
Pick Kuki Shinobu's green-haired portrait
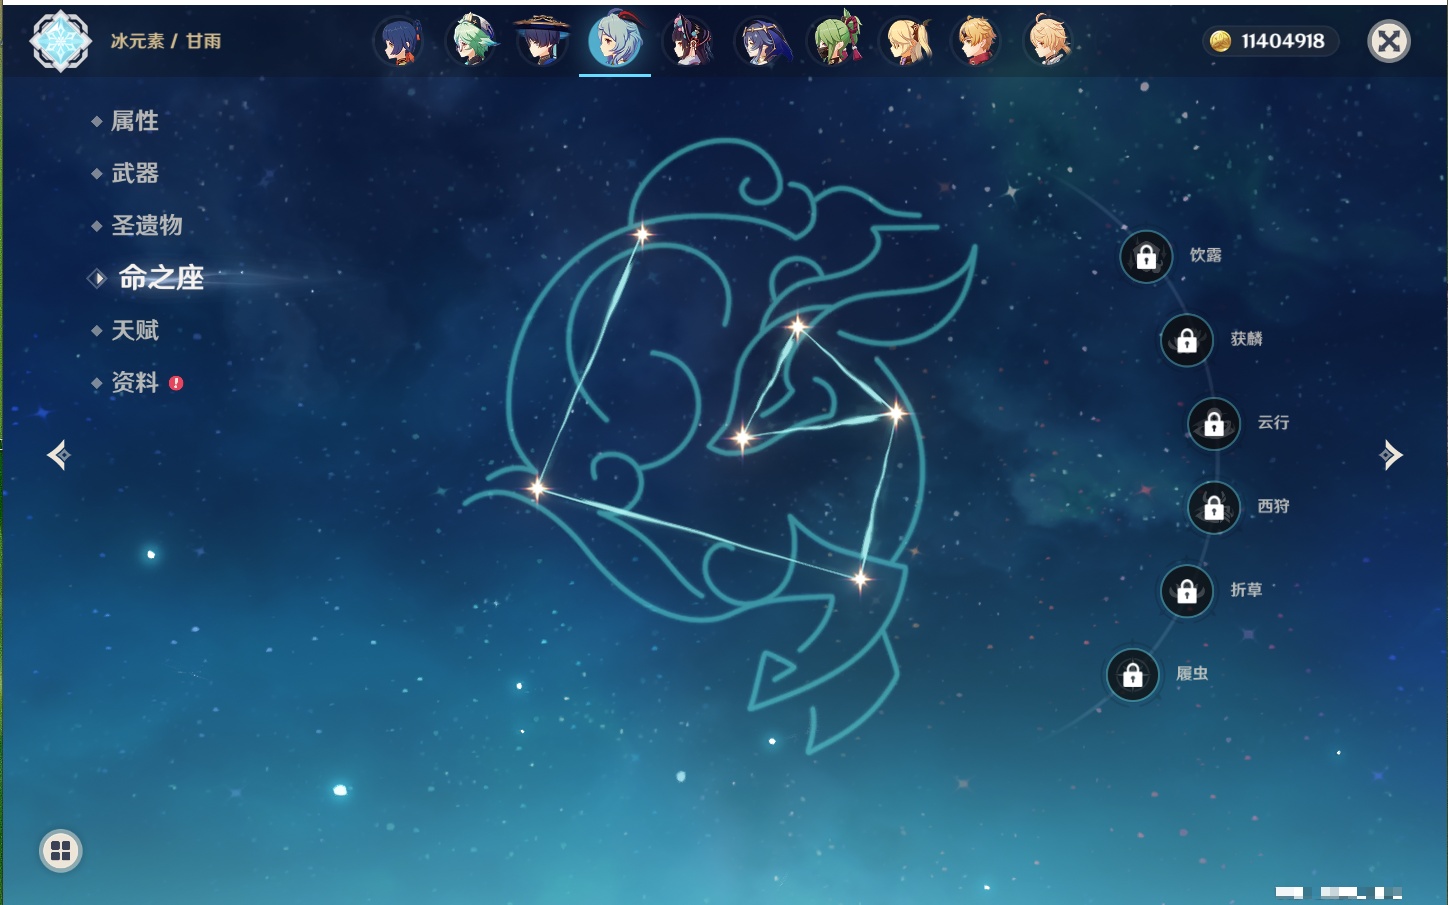pos(835,42)
